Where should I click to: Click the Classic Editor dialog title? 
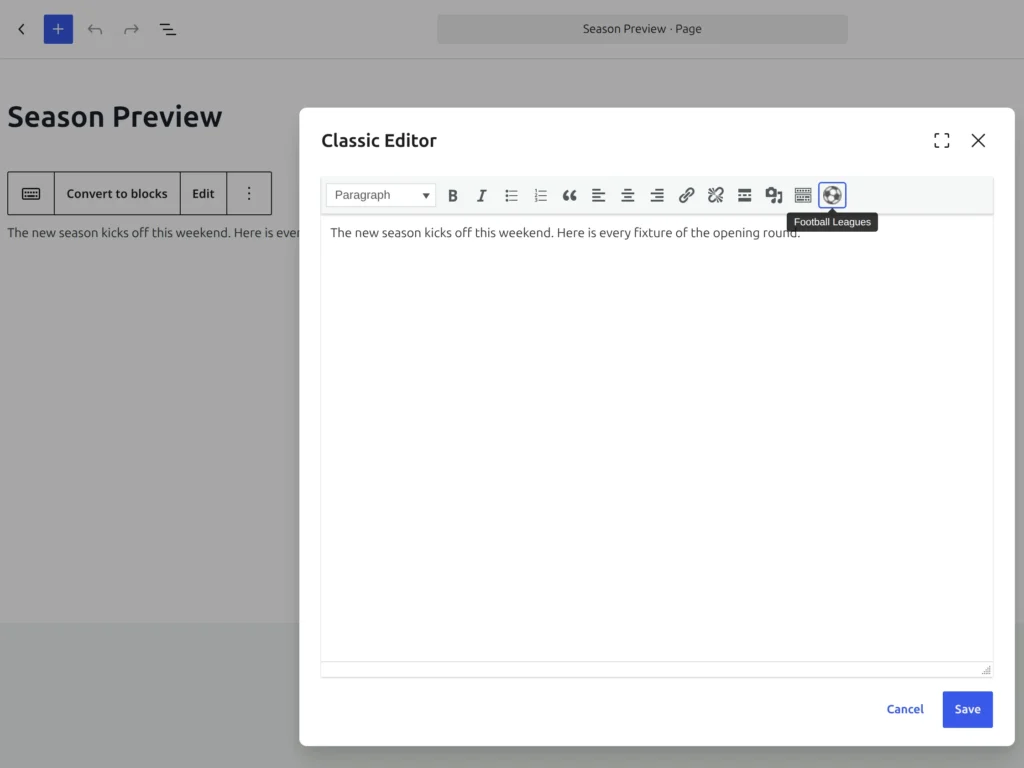click(x=379, y=140)
